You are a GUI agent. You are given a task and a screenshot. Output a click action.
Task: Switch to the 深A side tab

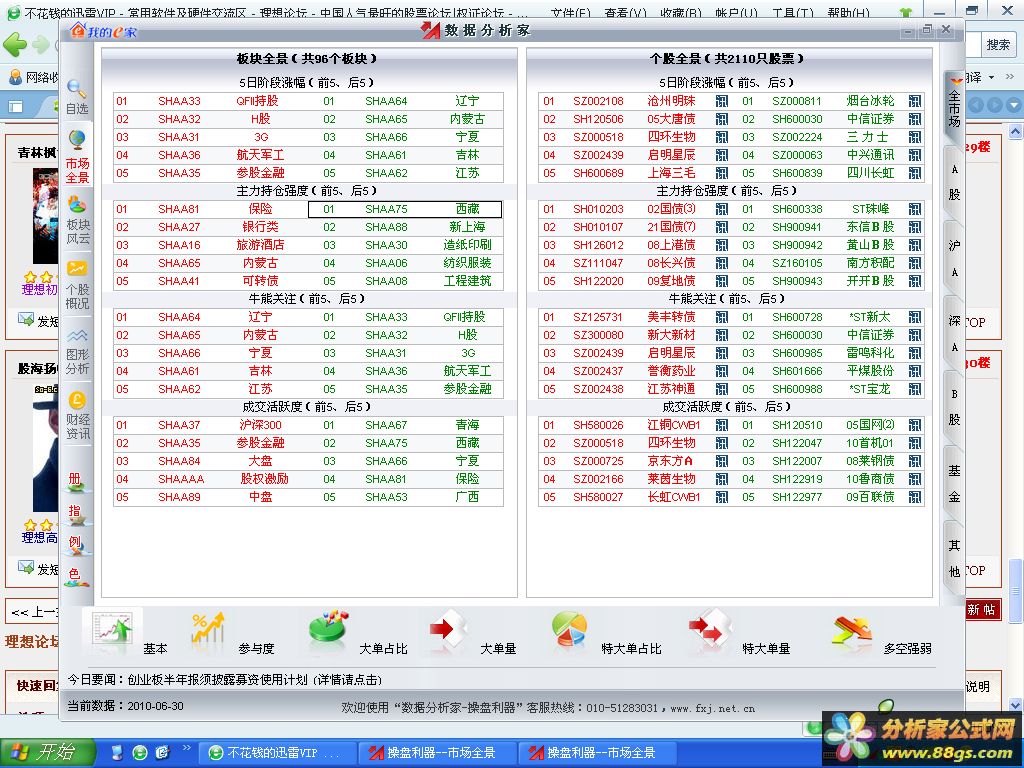tap(954, 333)
